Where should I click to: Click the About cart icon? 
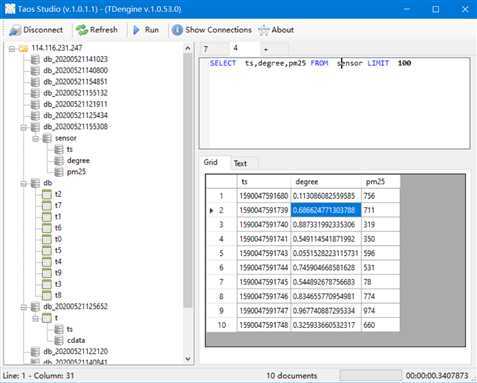point(264,30)
